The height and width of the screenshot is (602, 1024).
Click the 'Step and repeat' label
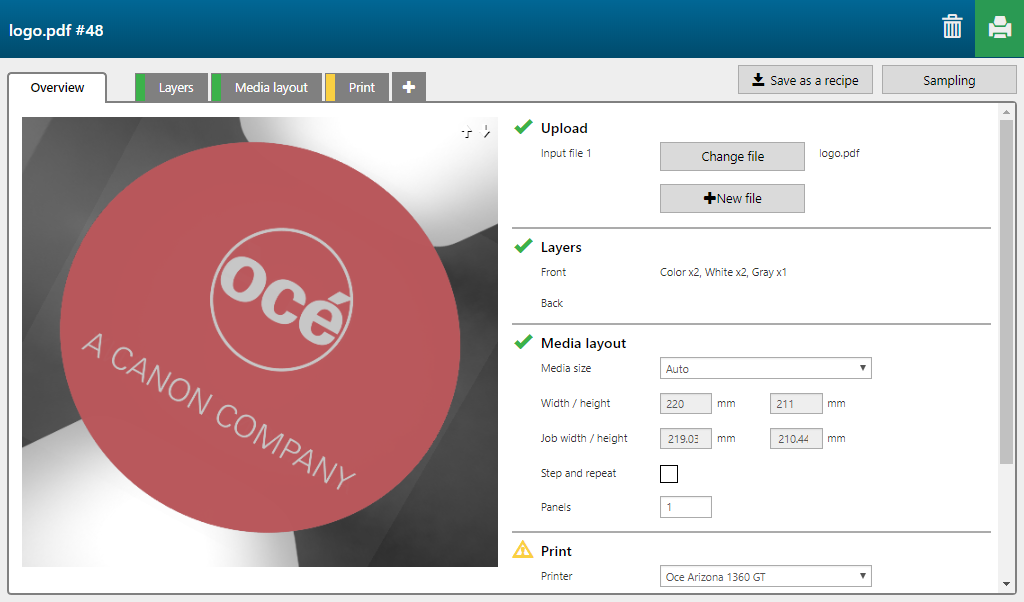pos(578,473)
